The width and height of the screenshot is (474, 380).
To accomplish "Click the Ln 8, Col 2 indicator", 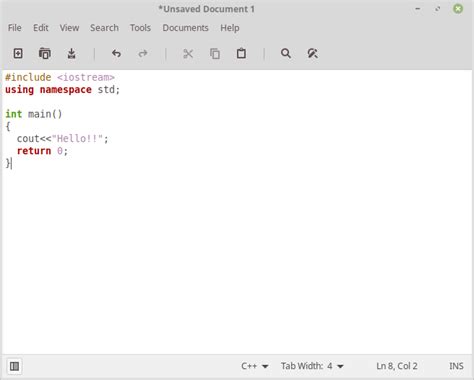I will (397, 366).
